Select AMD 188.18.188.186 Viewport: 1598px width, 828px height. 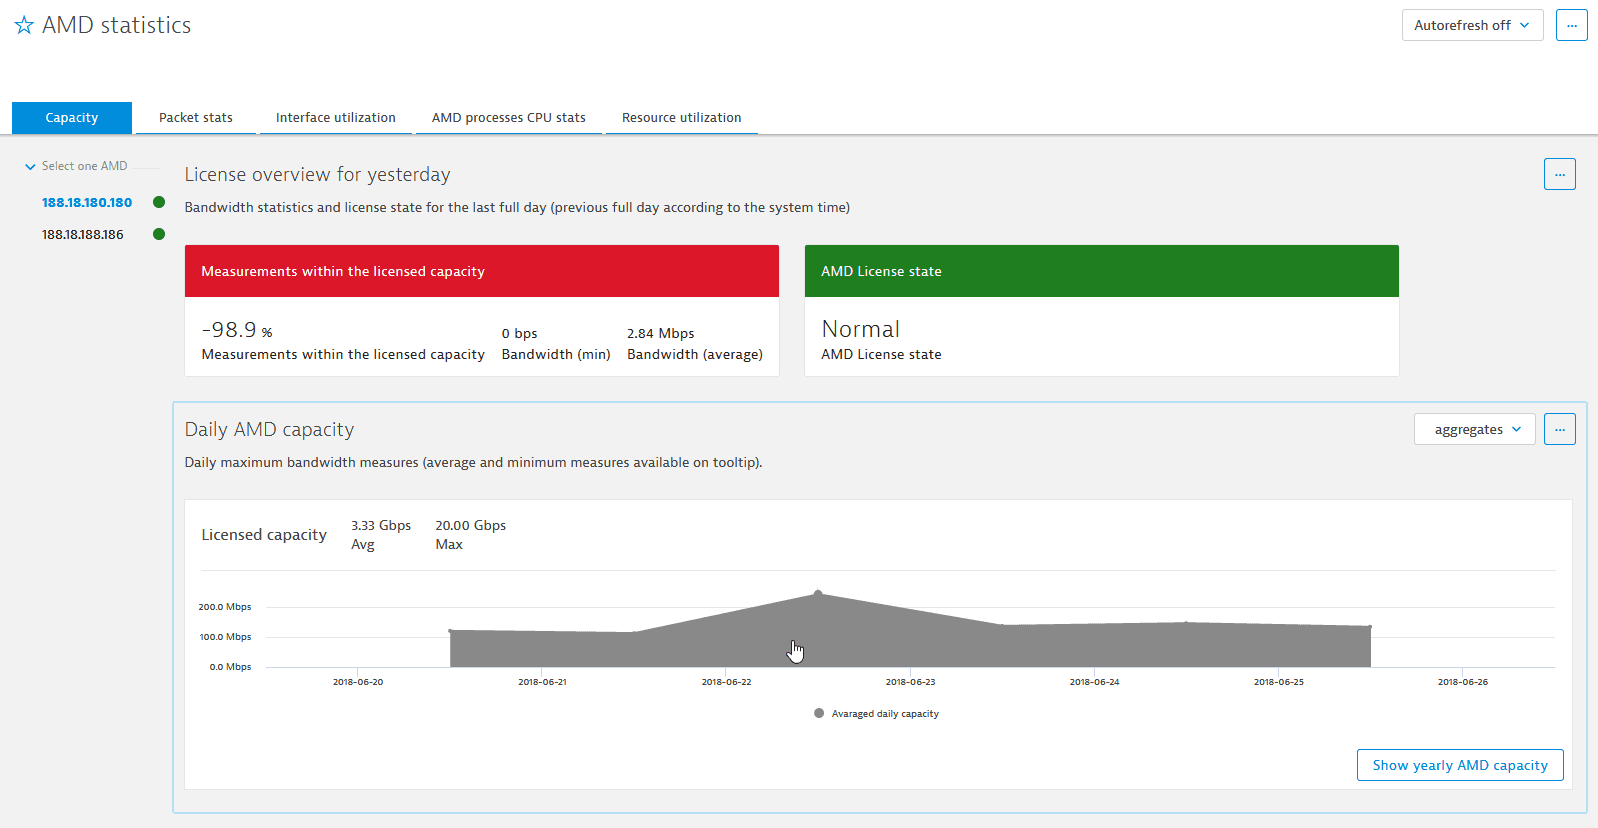83,234
